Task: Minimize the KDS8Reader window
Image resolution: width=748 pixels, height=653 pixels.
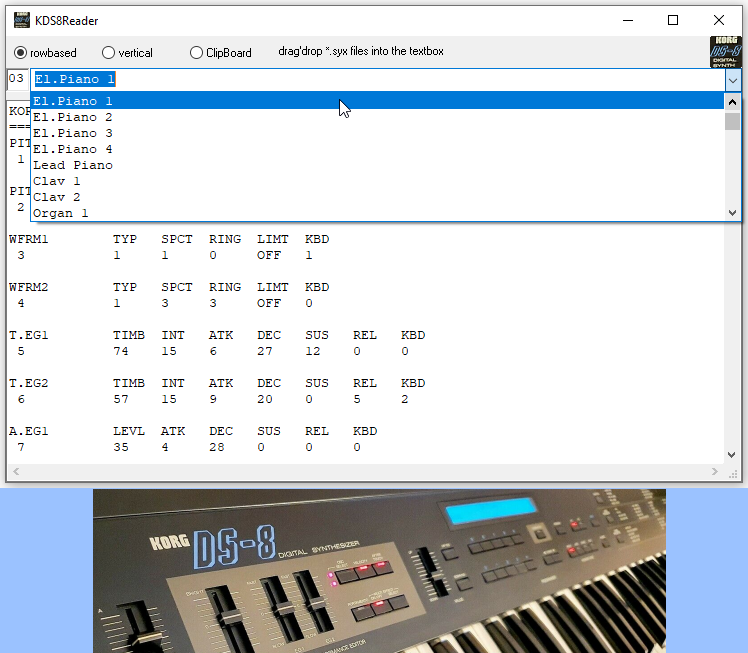Action: (x=628, y=20)
